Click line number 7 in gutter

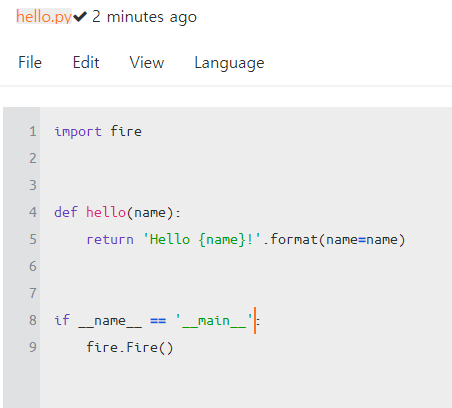point(33,293)
